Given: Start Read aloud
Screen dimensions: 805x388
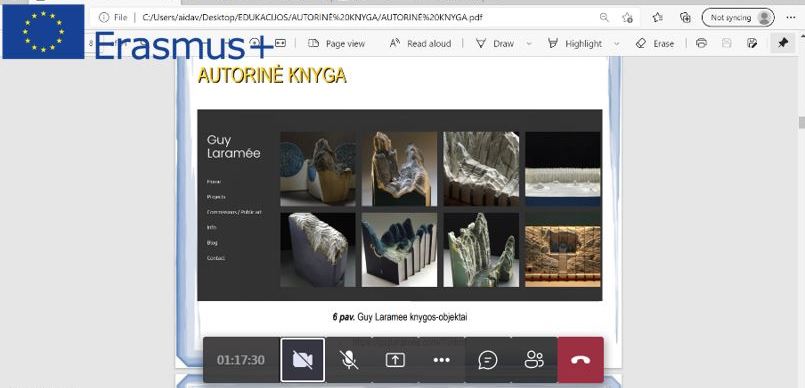Looking at the screenshot, I should coord(420,44).
